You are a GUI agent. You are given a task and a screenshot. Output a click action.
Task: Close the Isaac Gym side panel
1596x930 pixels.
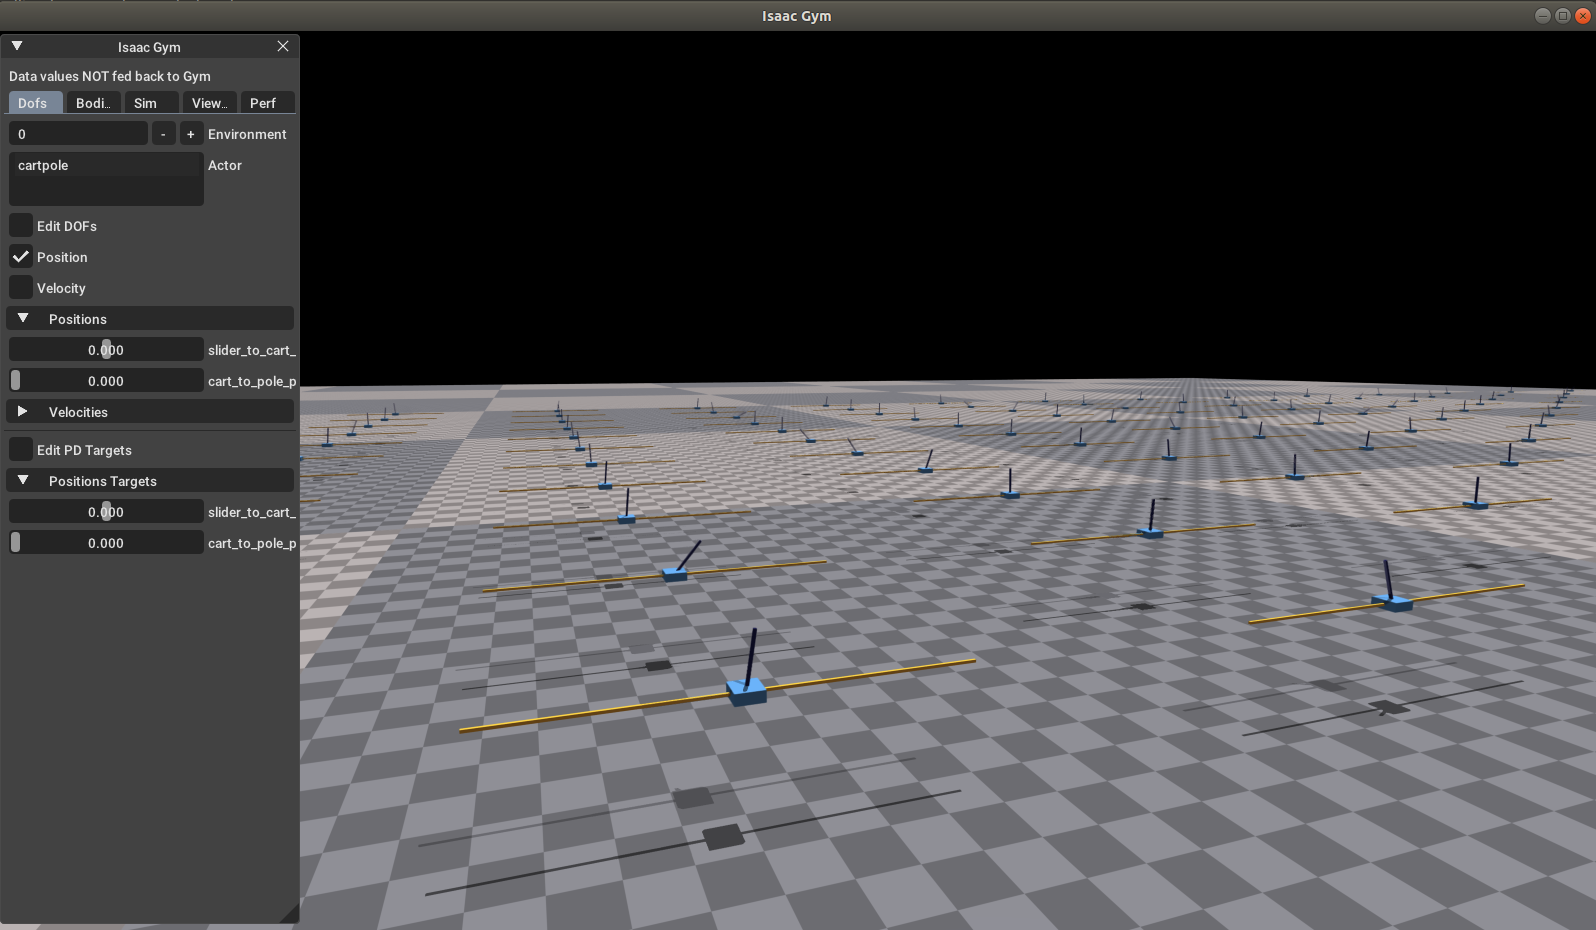point(283,46)
